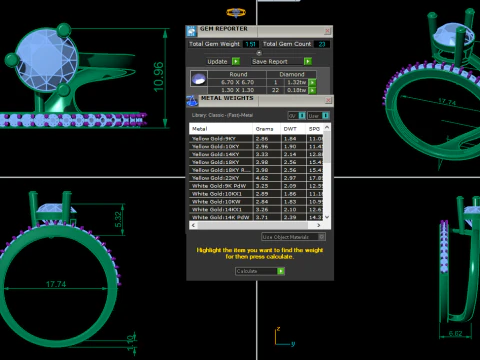
Task: Select the Yellow Gold:10KY row
Action: tap(256, 146)
